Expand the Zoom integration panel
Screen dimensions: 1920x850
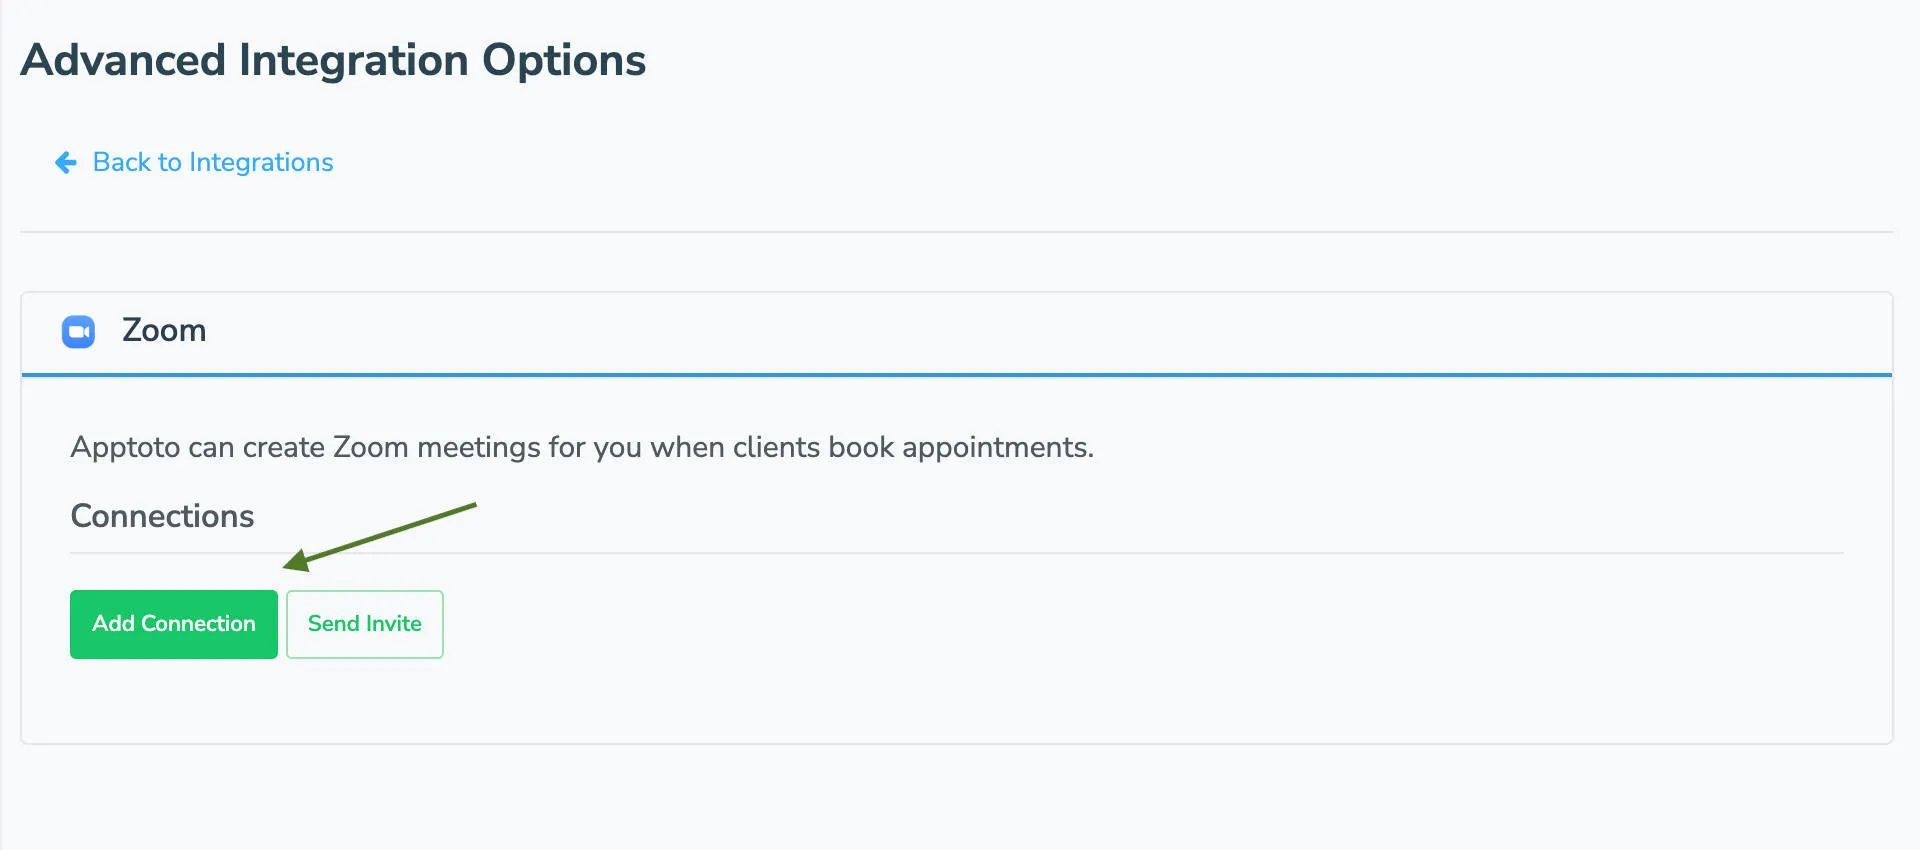tap(164, 330)
